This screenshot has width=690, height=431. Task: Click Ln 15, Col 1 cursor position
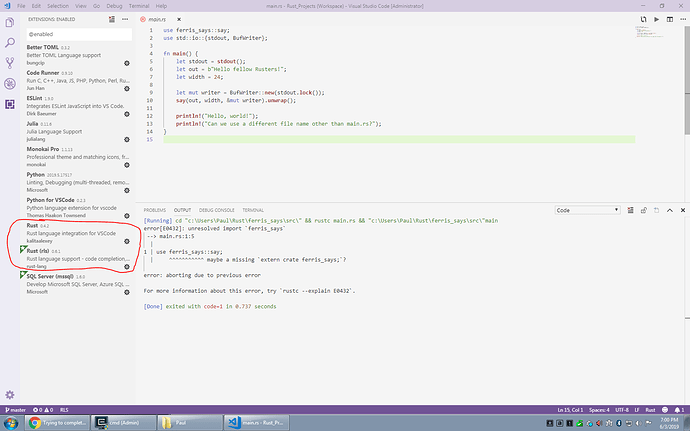(x=570, y=410)
